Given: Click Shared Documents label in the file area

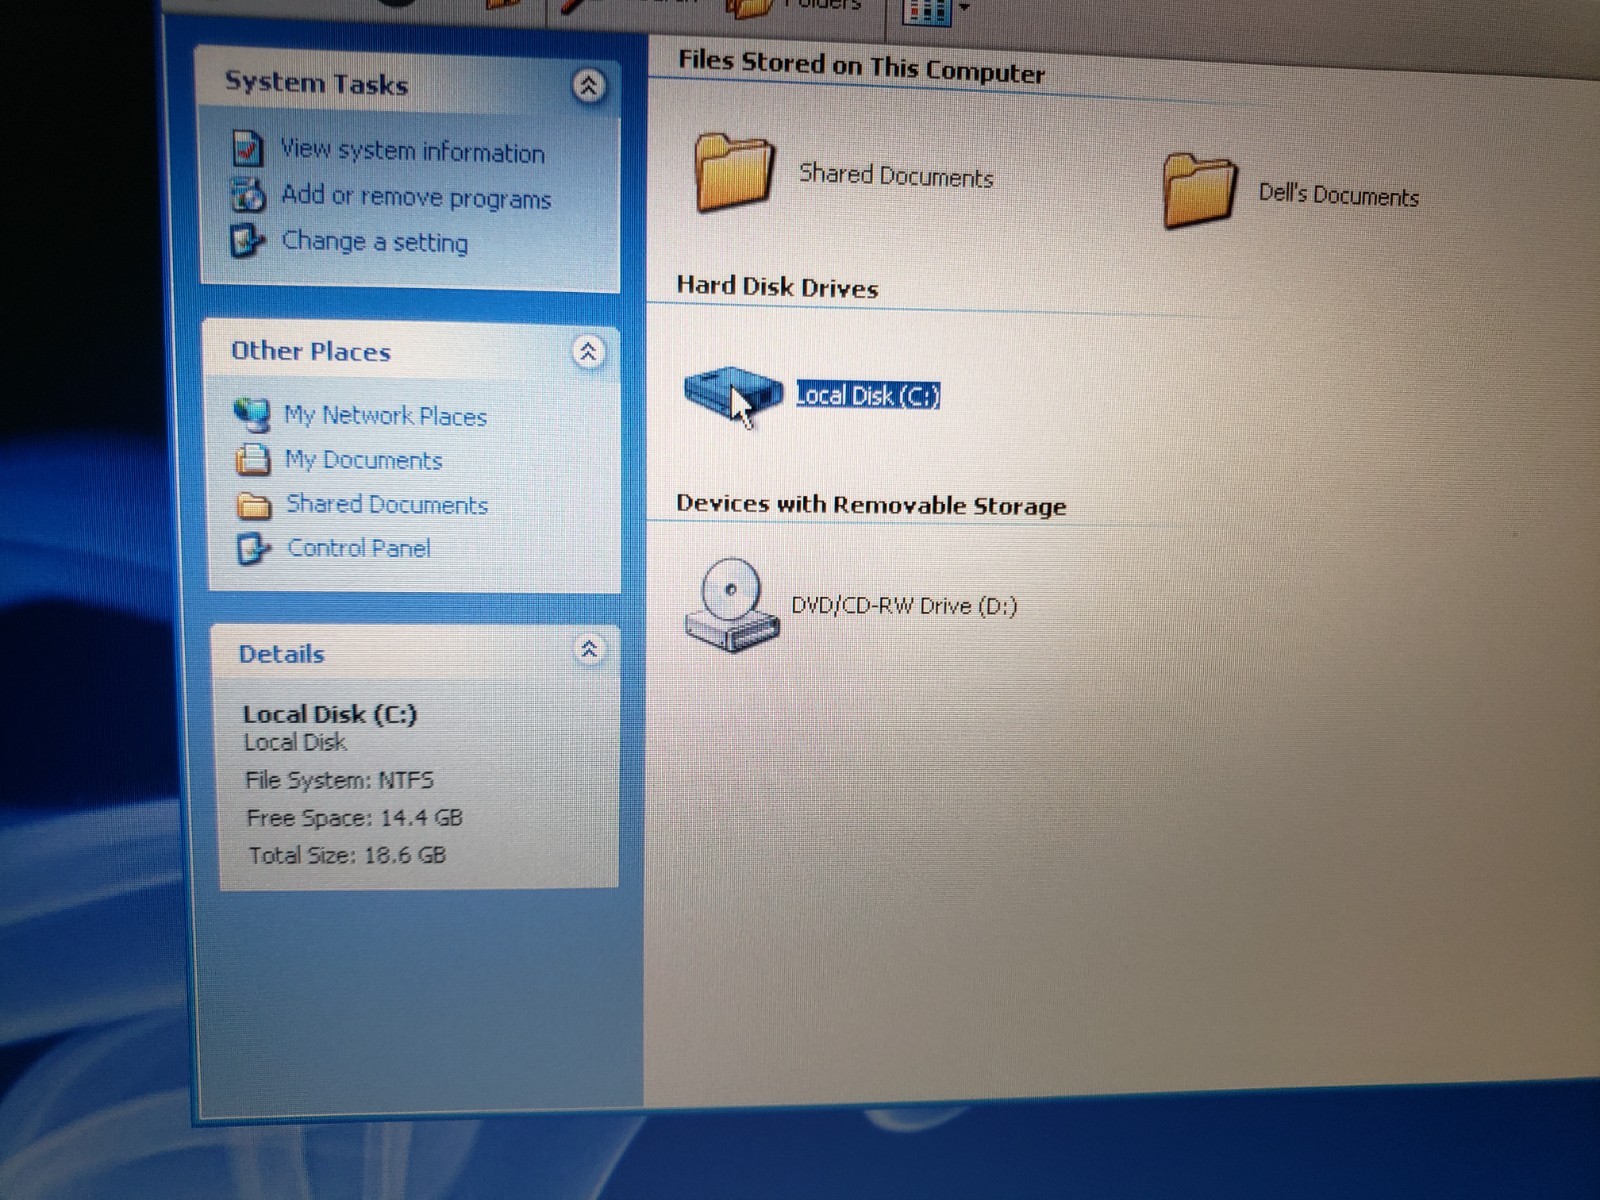Looking at the screenshot, I should [896, 175].
